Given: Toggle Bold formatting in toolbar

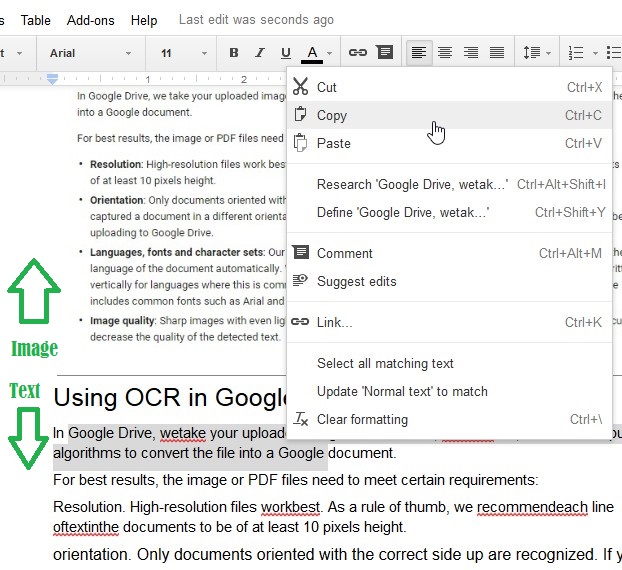Looking at the screenshot, I should click(234, 53).
